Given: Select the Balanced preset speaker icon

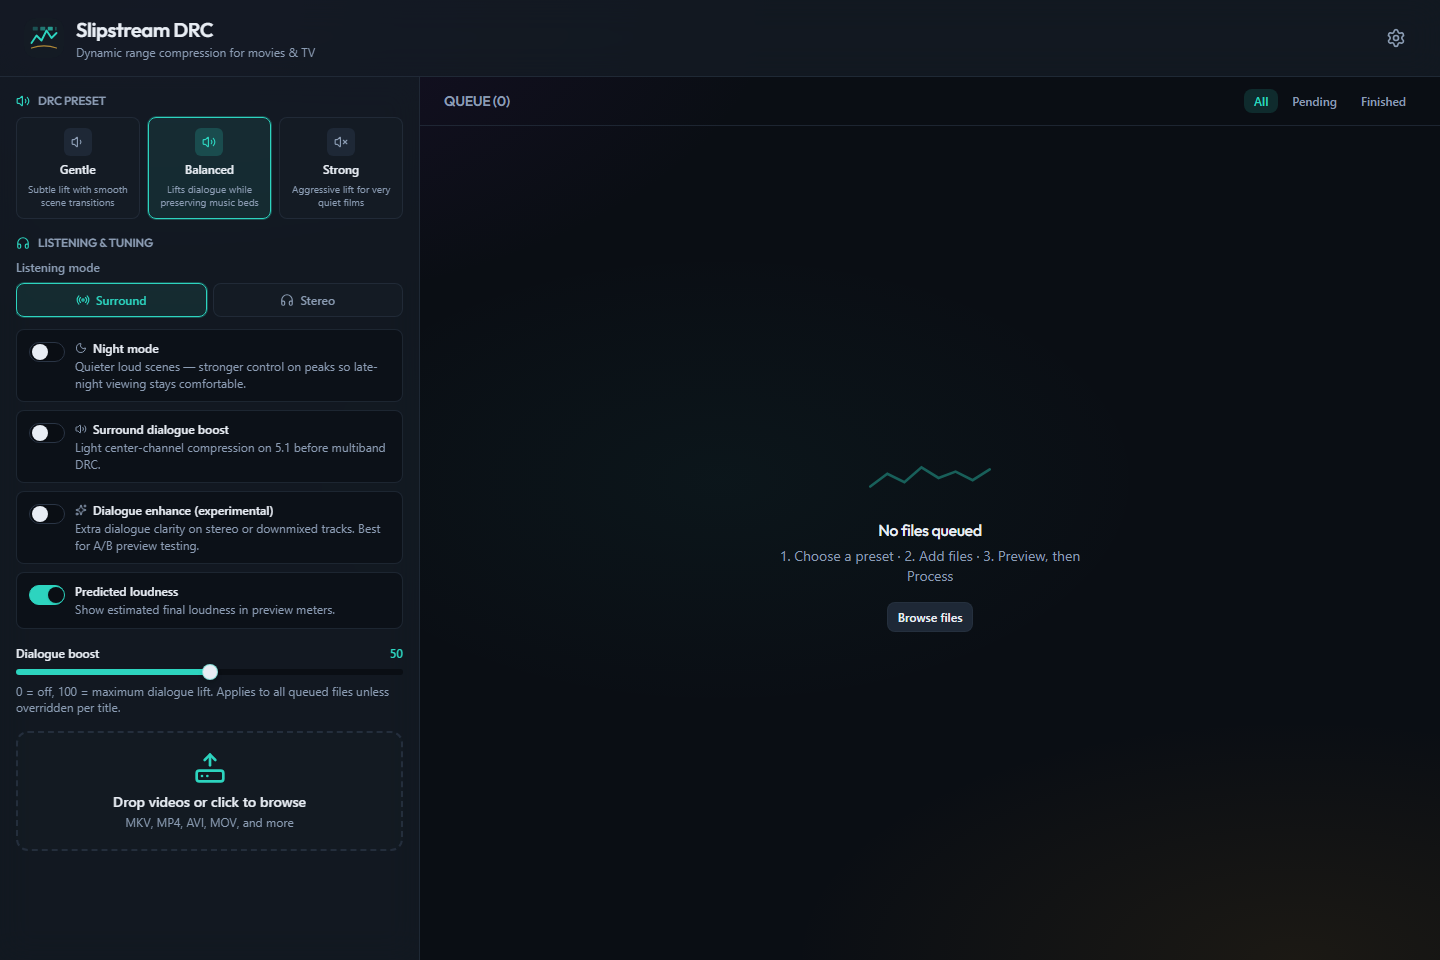Looking at the screenshot, I should pyautogui.click(x=209, y=142).
